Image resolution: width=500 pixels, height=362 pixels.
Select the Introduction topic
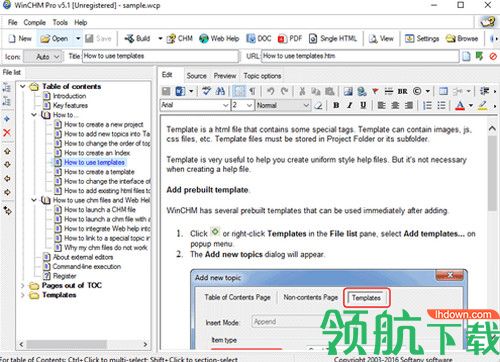point(69,96)
